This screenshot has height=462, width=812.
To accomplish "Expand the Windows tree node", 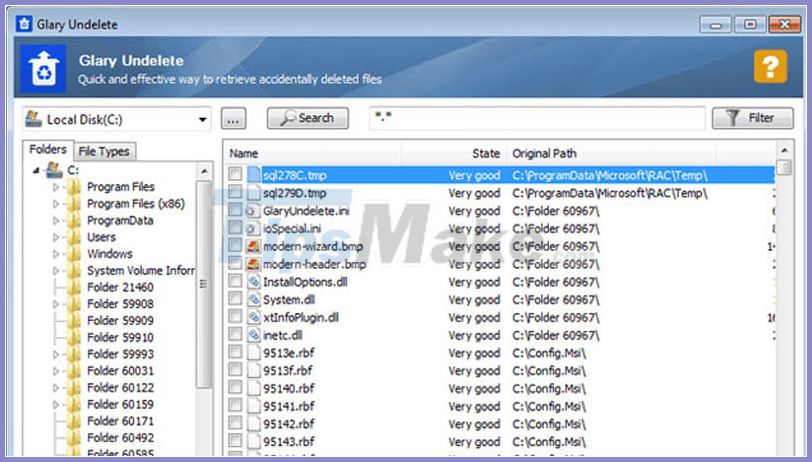I will coord(56,254).
